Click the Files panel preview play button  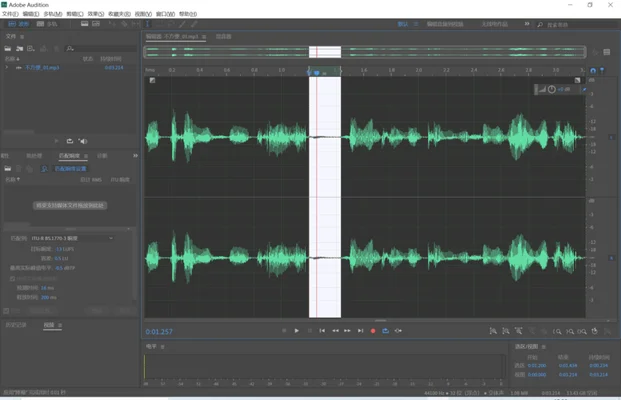point(56,141)
